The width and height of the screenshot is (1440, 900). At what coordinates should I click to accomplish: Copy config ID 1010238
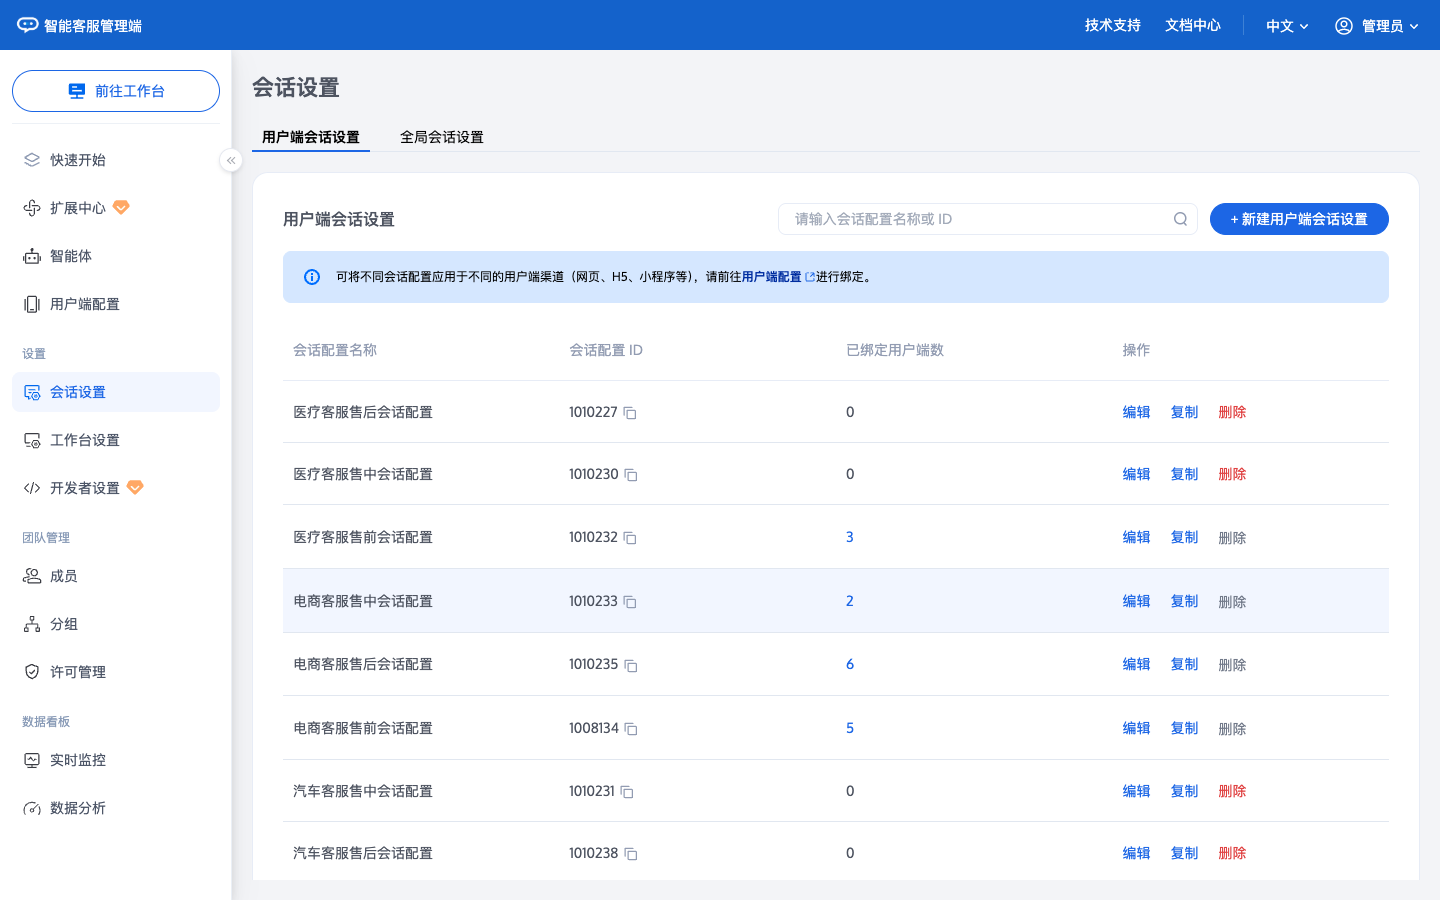(x=631, y=854)
